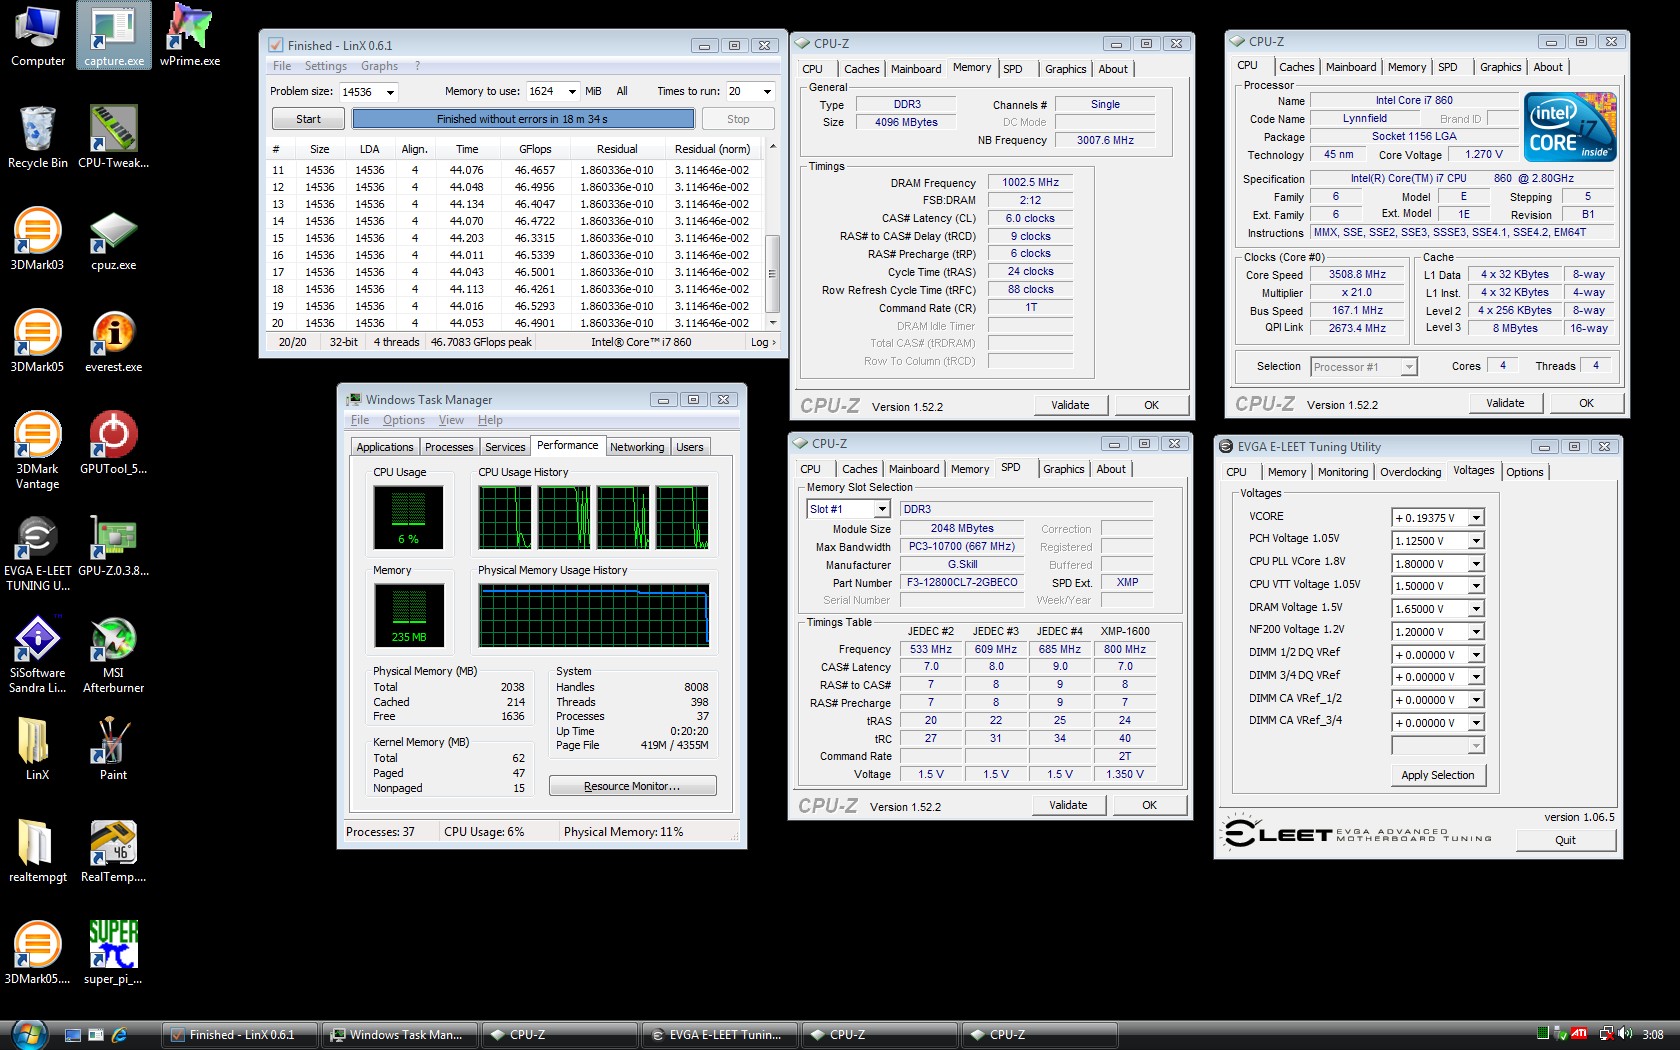Open the NF200 Voltage 1.2V dropdown
The image size is (1680, 1050).
tap(1476, 632)
